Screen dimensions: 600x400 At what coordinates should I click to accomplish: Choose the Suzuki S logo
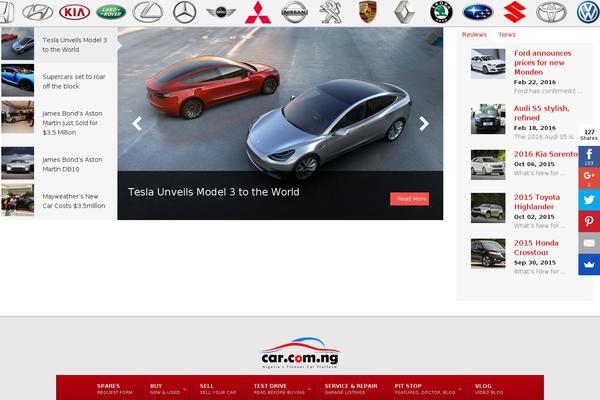pos(515,12)
